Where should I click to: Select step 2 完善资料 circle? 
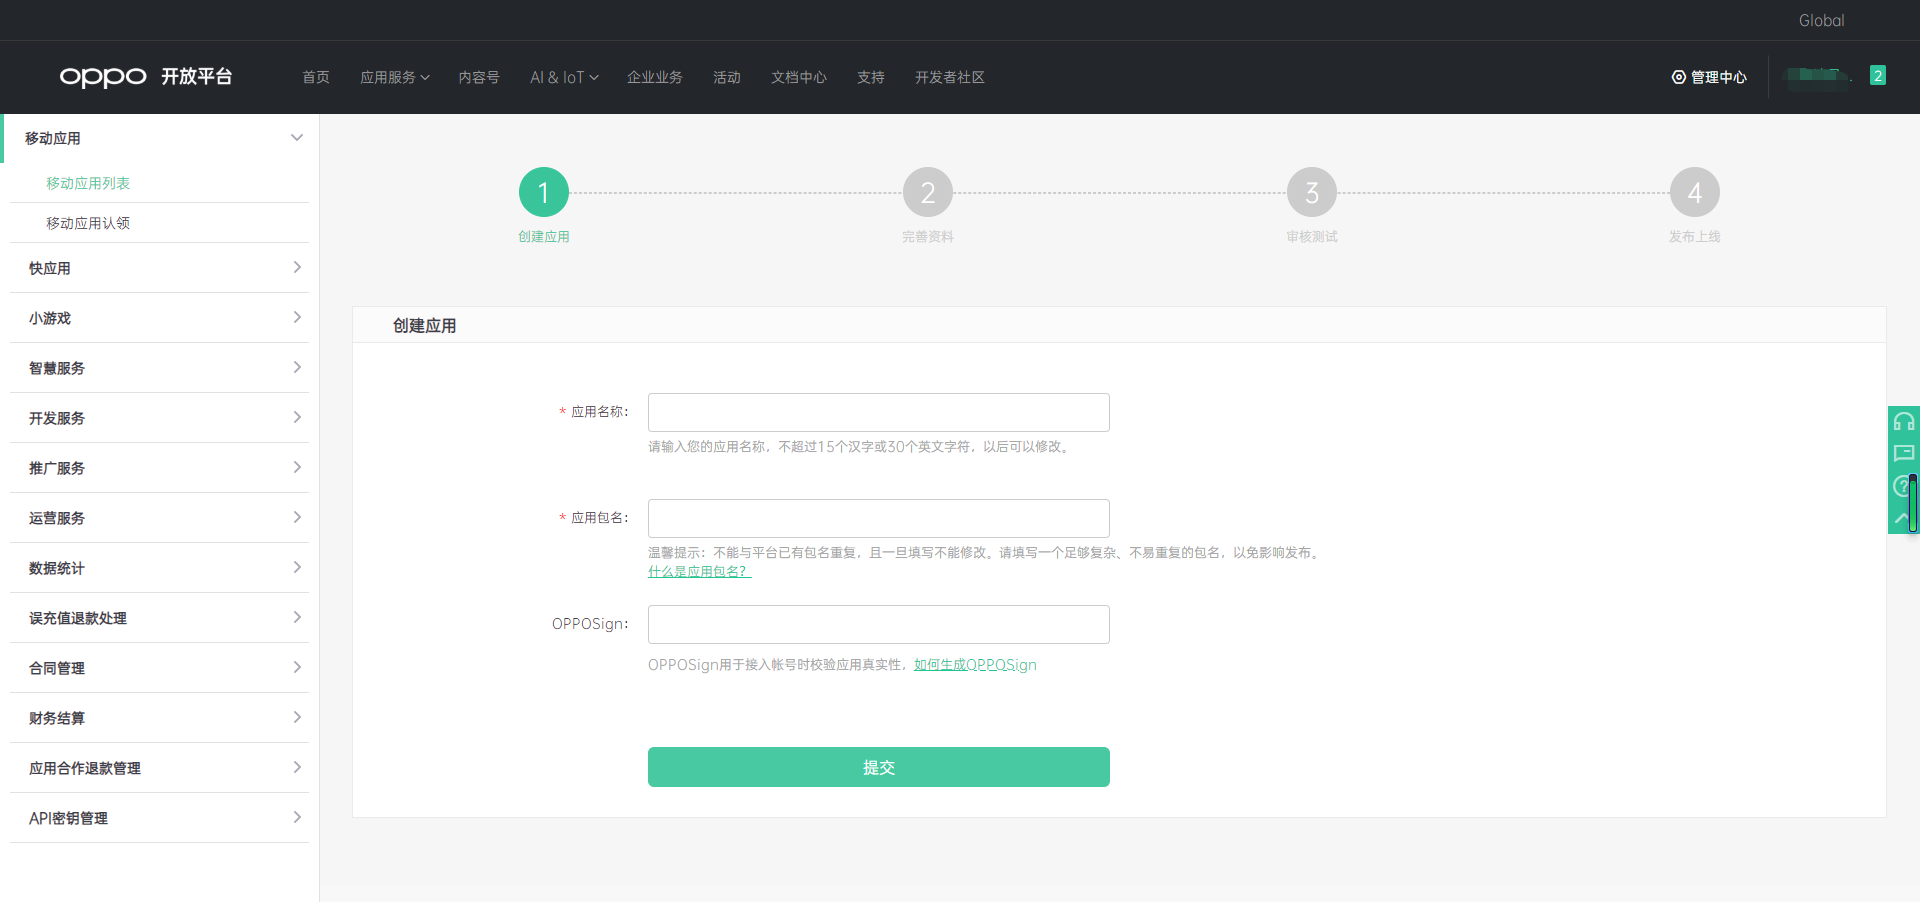pos(928,192)
